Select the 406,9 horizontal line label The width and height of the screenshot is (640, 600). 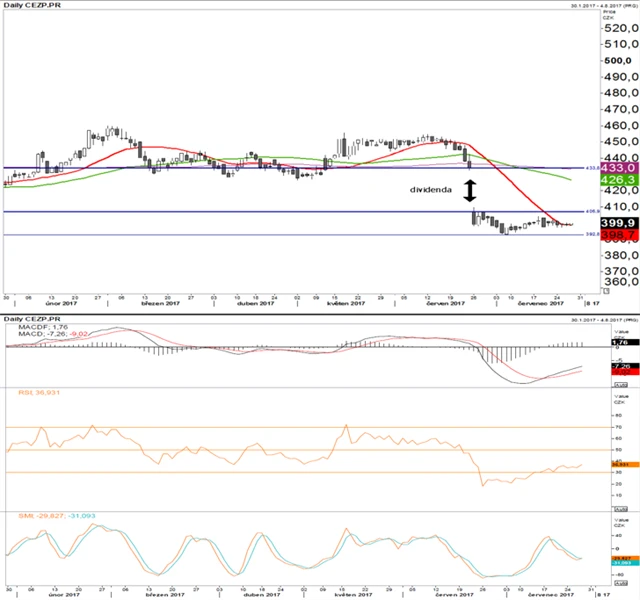pyautogui.click(x=592, y=212)
